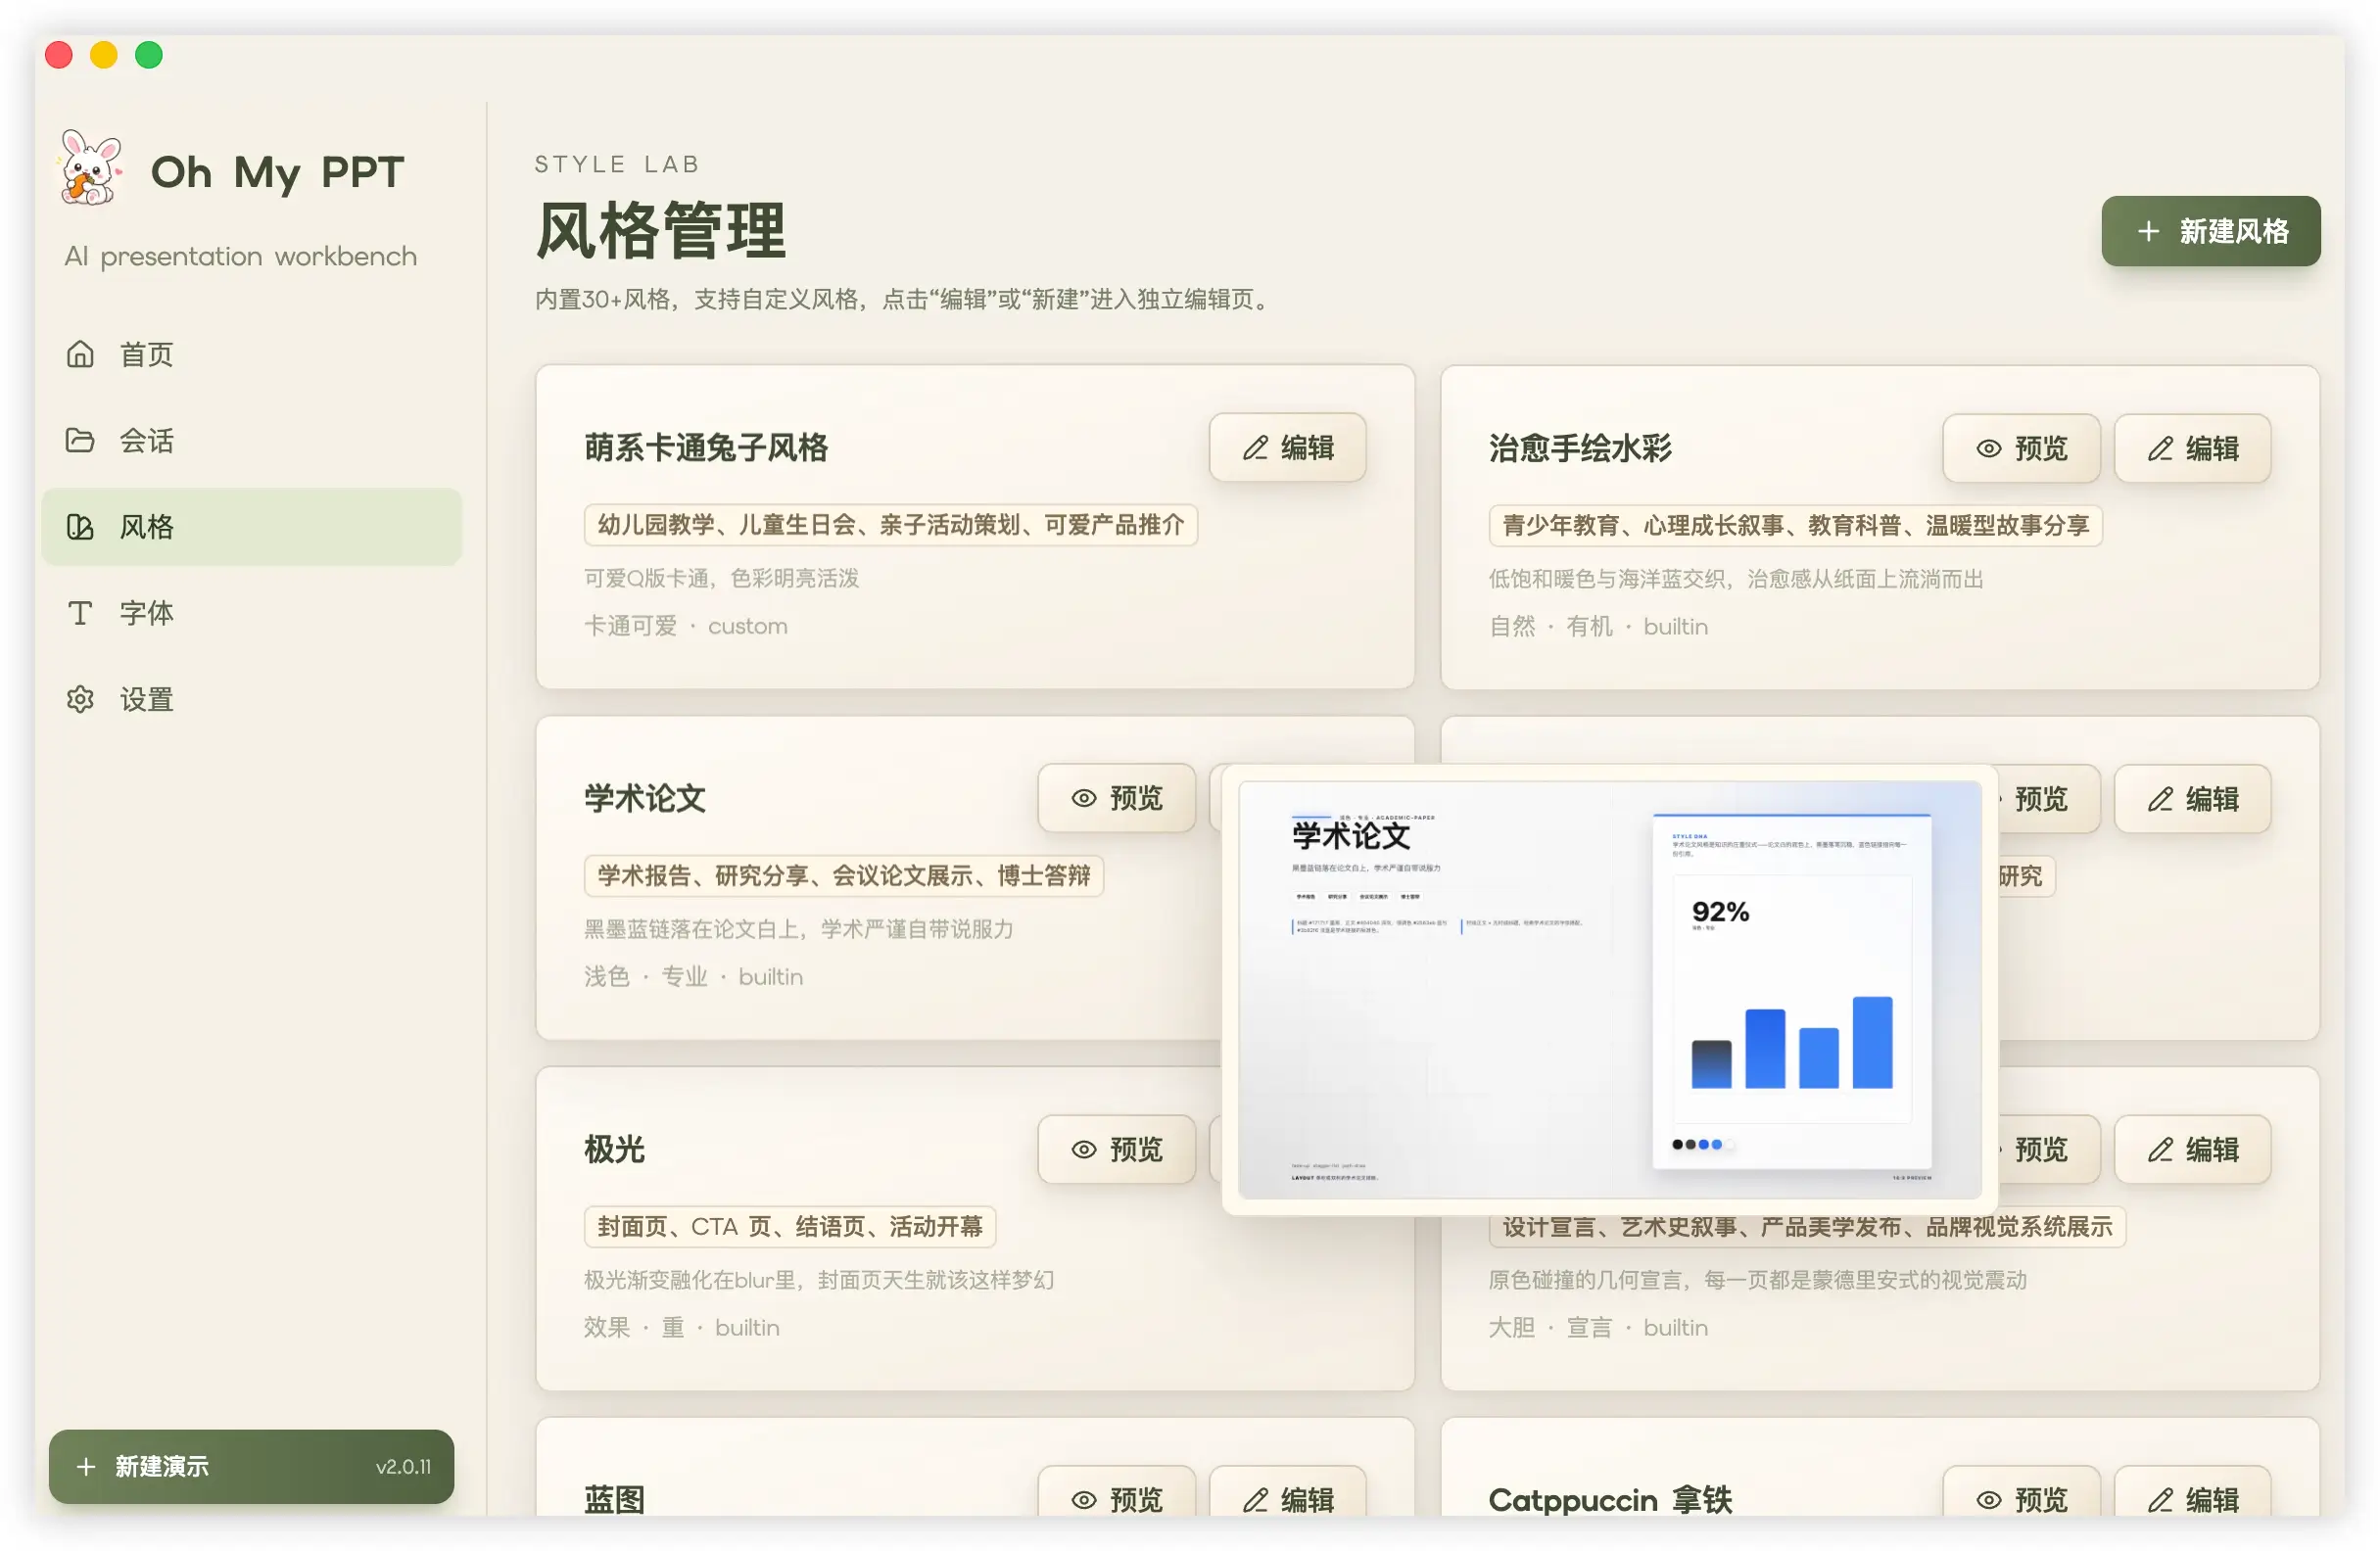Click the eye icon in 蓝图 preview button
The height and width of the screenshot is (1551, 2380).
[1083, 1499]
